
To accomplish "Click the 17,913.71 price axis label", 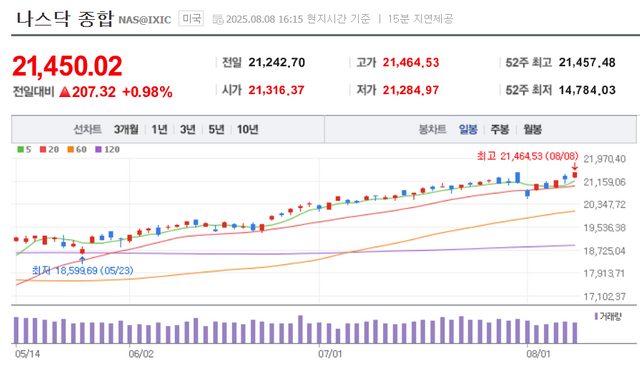I will pos(605,274).
